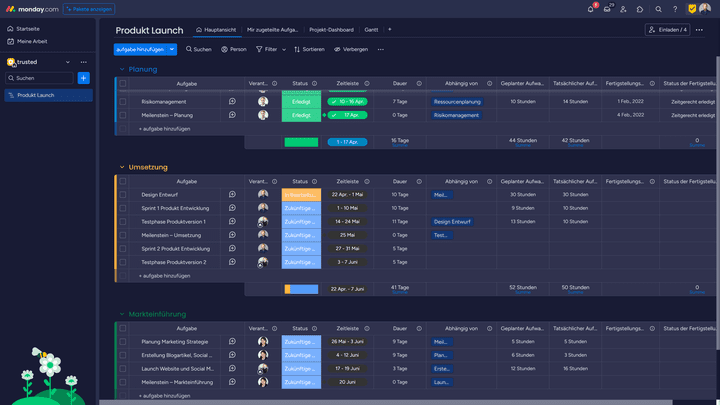Open the invite members icon
Viewport: 720px width, 405px height.
pos(623,9)
